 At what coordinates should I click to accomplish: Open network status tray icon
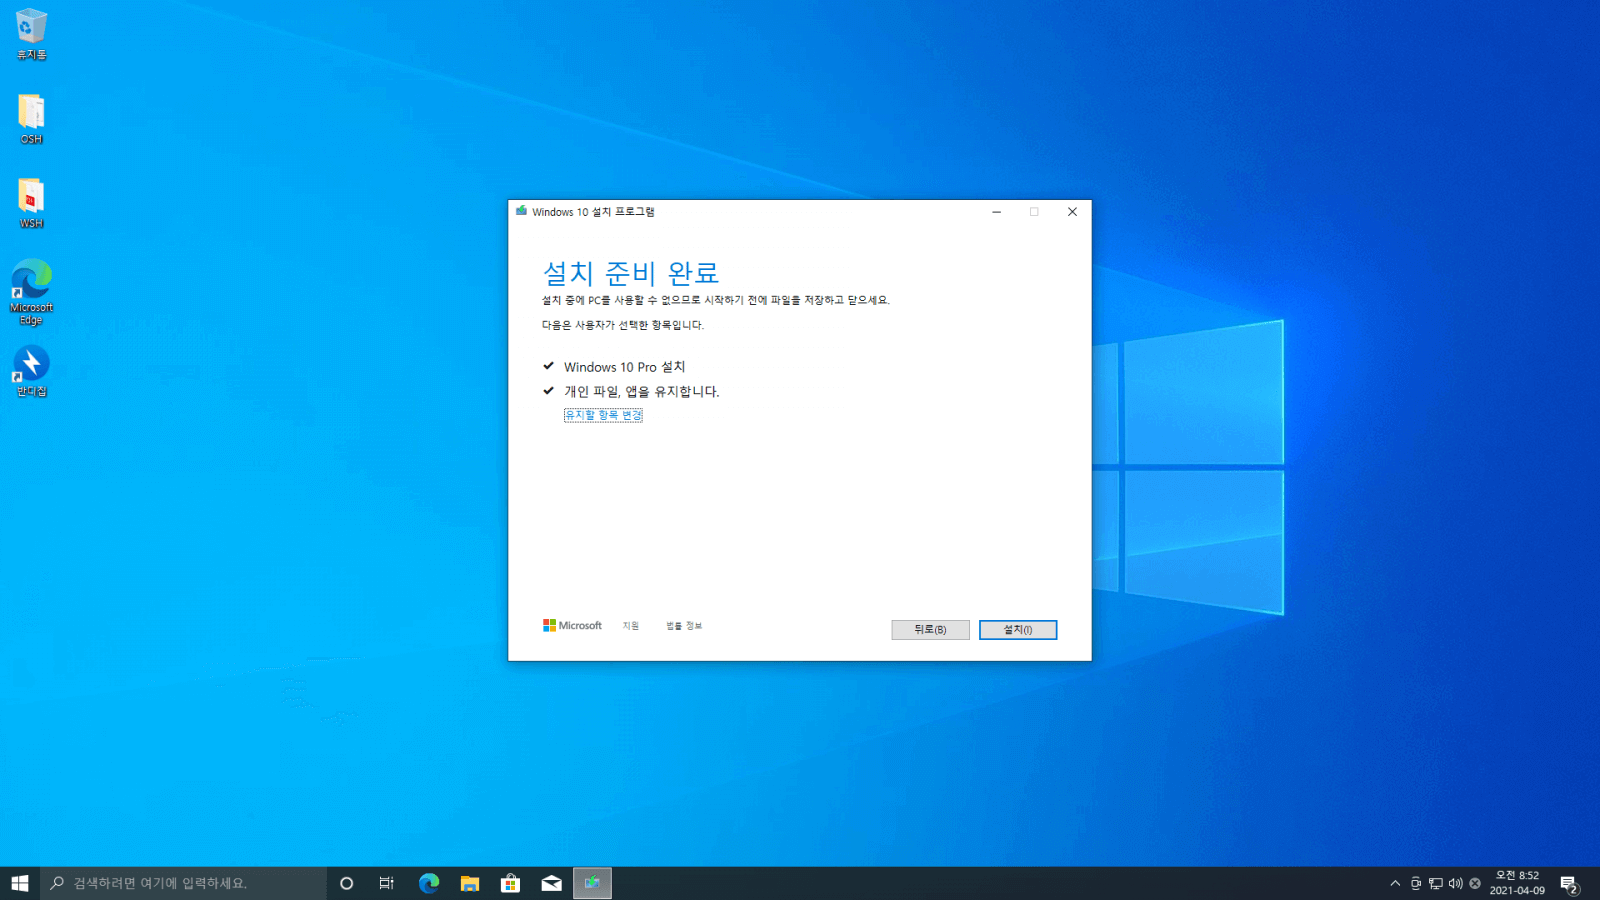tap(1435, 883)
